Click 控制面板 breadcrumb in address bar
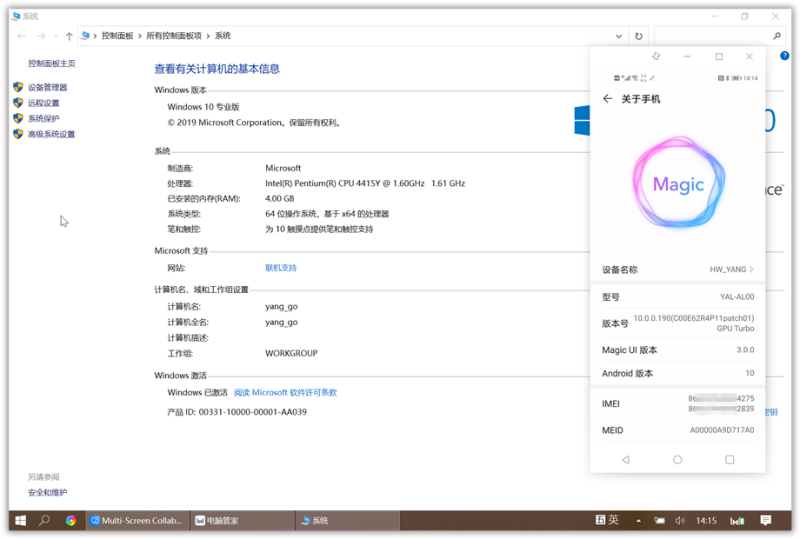 click(x=117, y=36)
